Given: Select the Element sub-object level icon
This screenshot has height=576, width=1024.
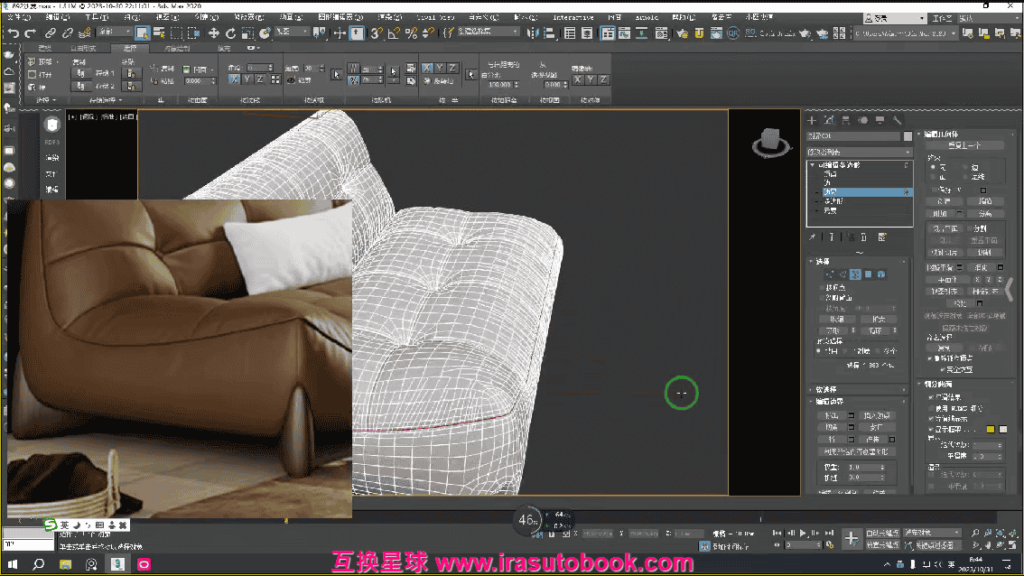Looking at the screenshot, I should pos(881,274).
